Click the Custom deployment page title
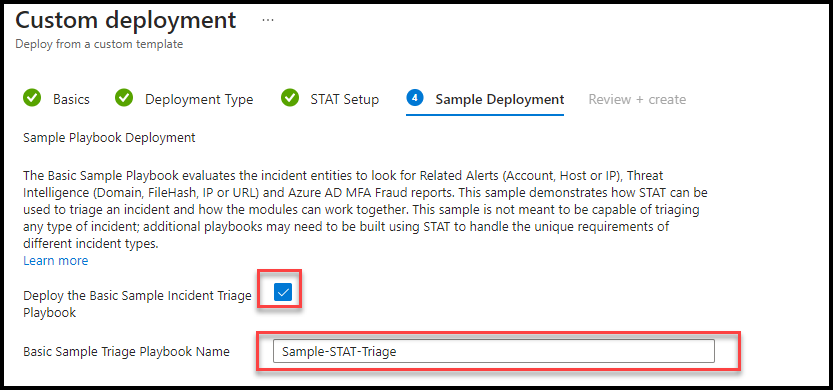Screen dimensions: 833x390 click(x=125, y=20)
